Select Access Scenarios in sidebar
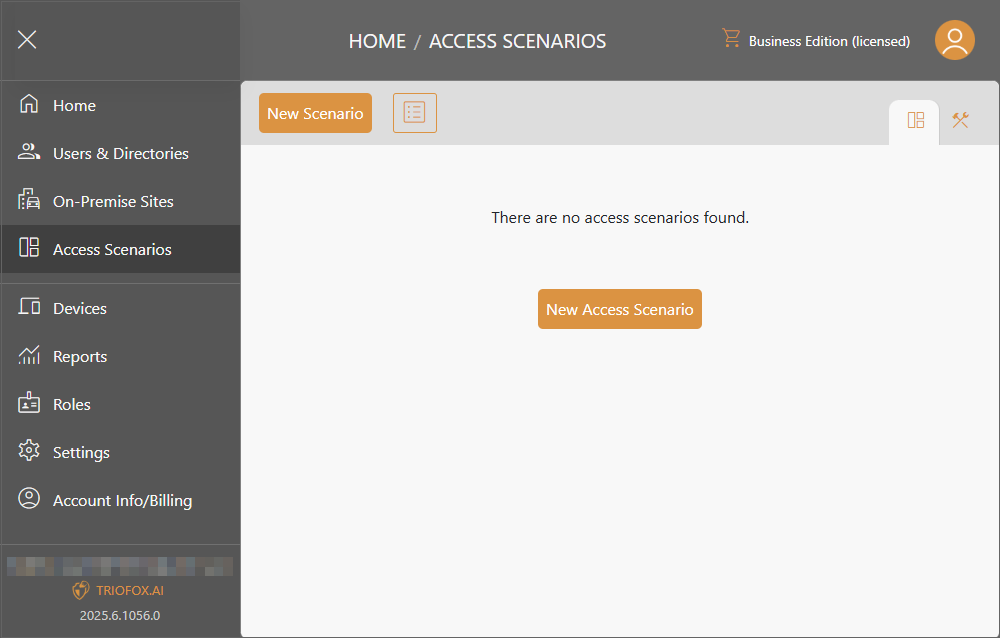The image size is (1000, 638). (121, 249)
